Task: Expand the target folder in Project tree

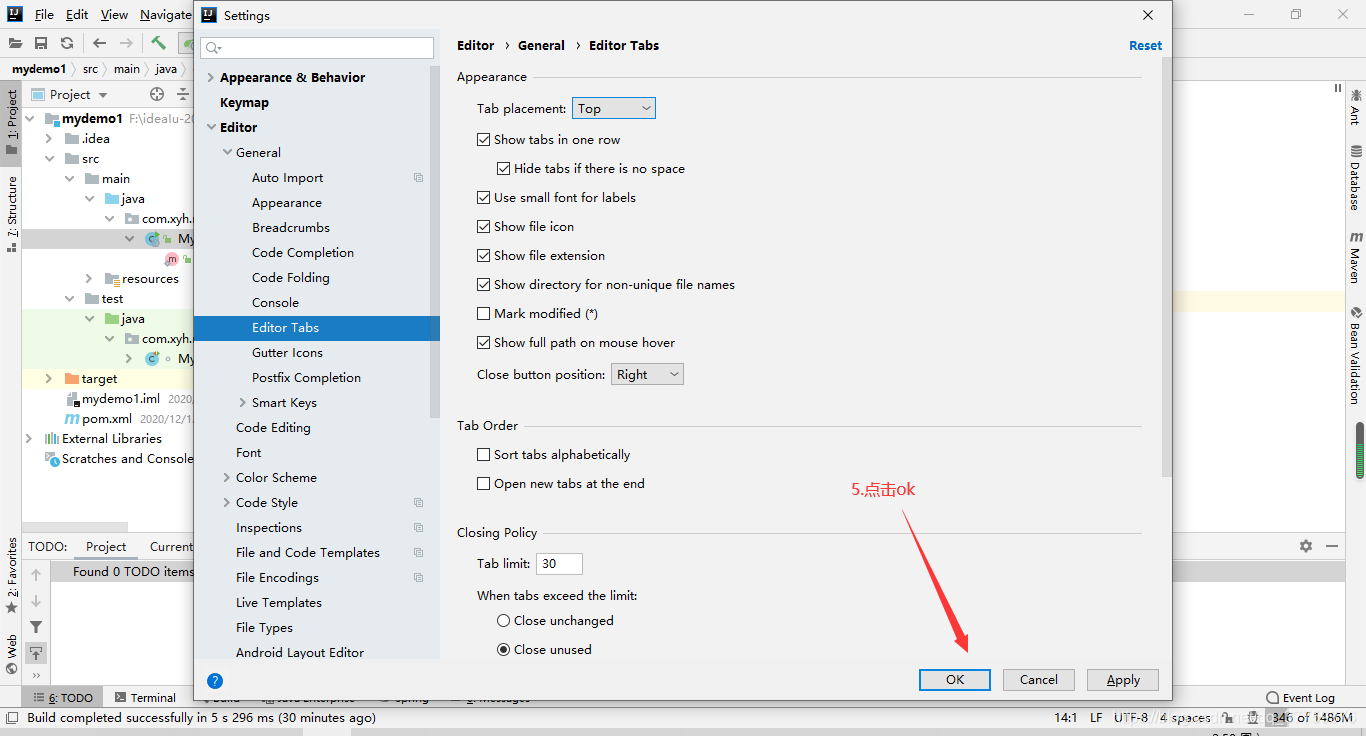Action: (x=49, y=379)
